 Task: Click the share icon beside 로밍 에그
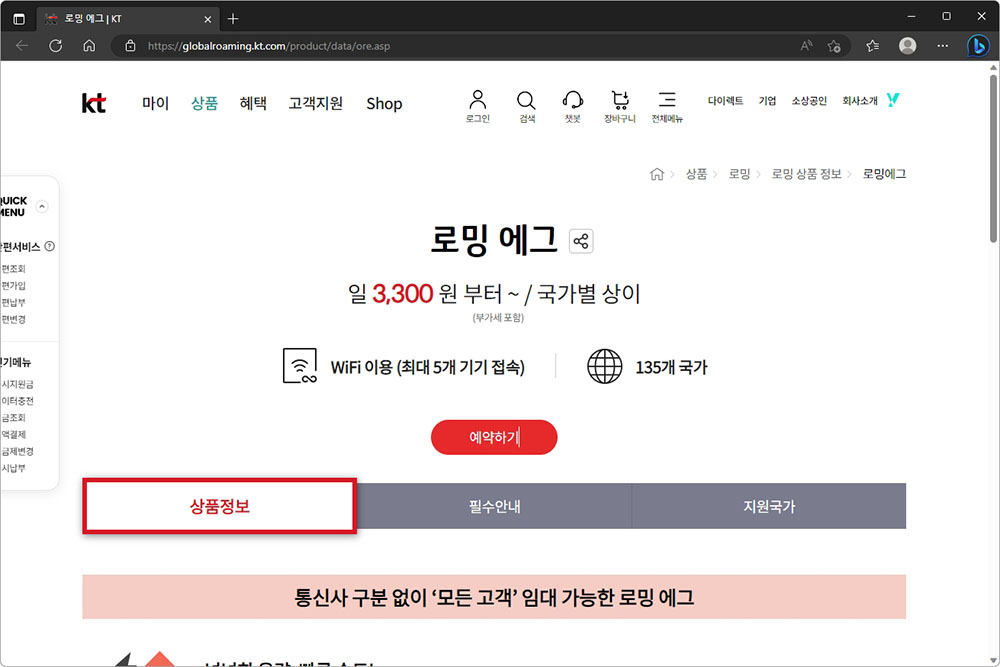(x=581, y=241)
